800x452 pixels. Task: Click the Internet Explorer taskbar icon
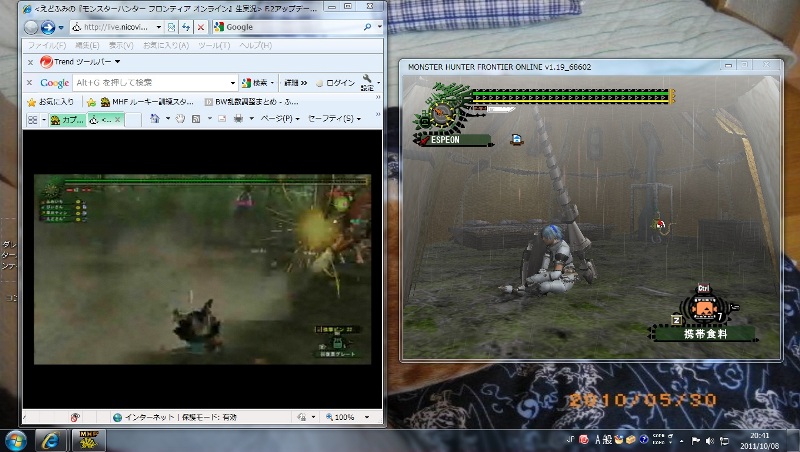point(50,441)
